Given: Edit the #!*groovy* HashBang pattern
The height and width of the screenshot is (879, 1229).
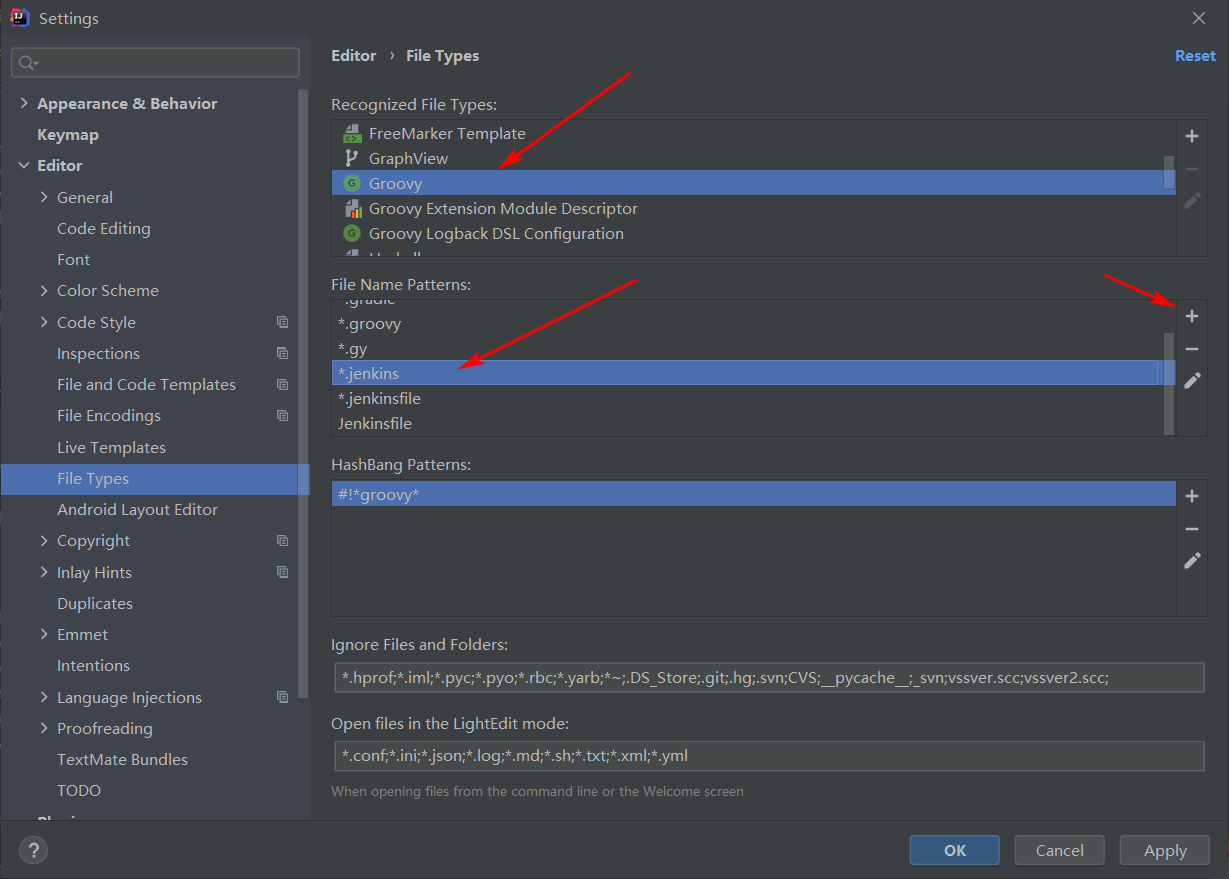Looking at the screenshot, I should [1191, 561].
